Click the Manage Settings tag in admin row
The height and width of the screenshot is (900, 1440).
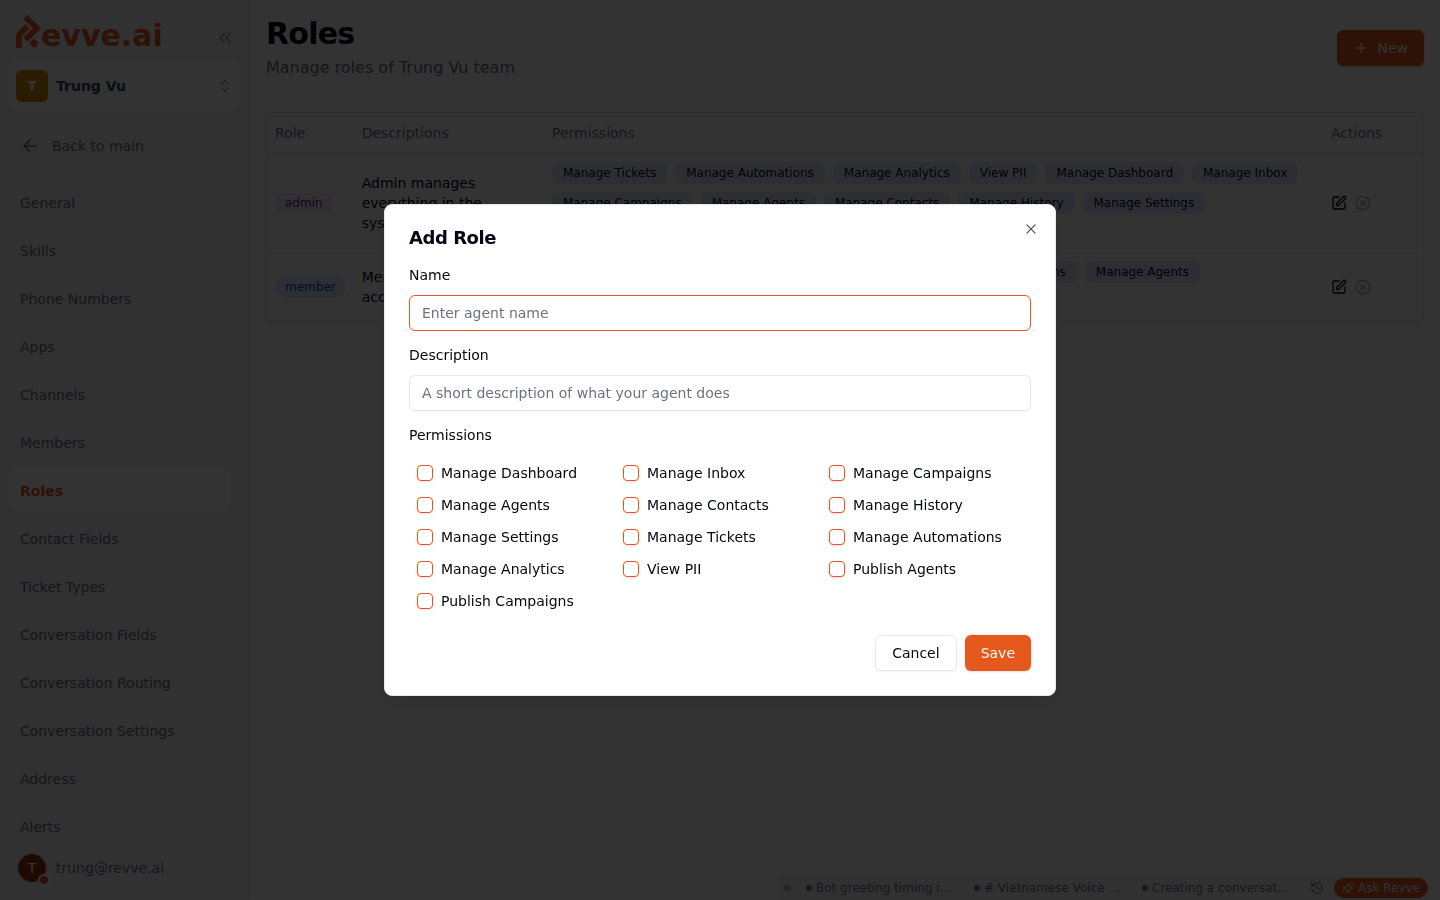tap(1144, 203)
